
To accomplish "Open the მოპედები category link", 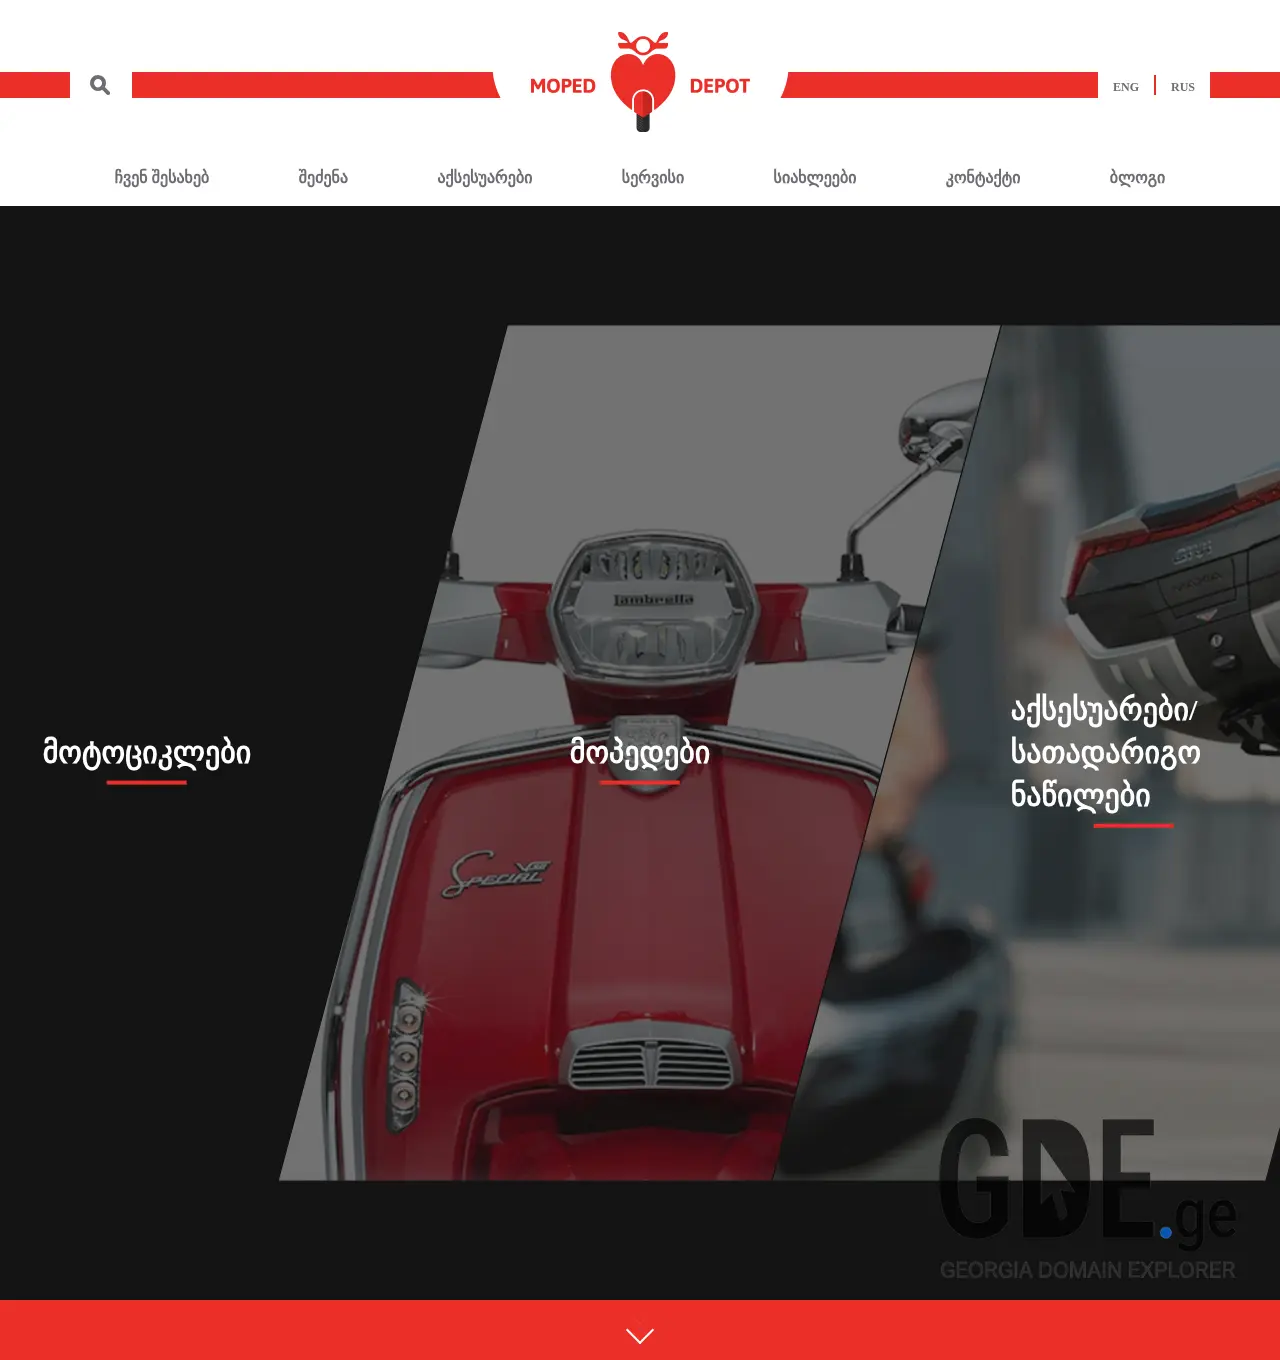I will coord(639,753).
